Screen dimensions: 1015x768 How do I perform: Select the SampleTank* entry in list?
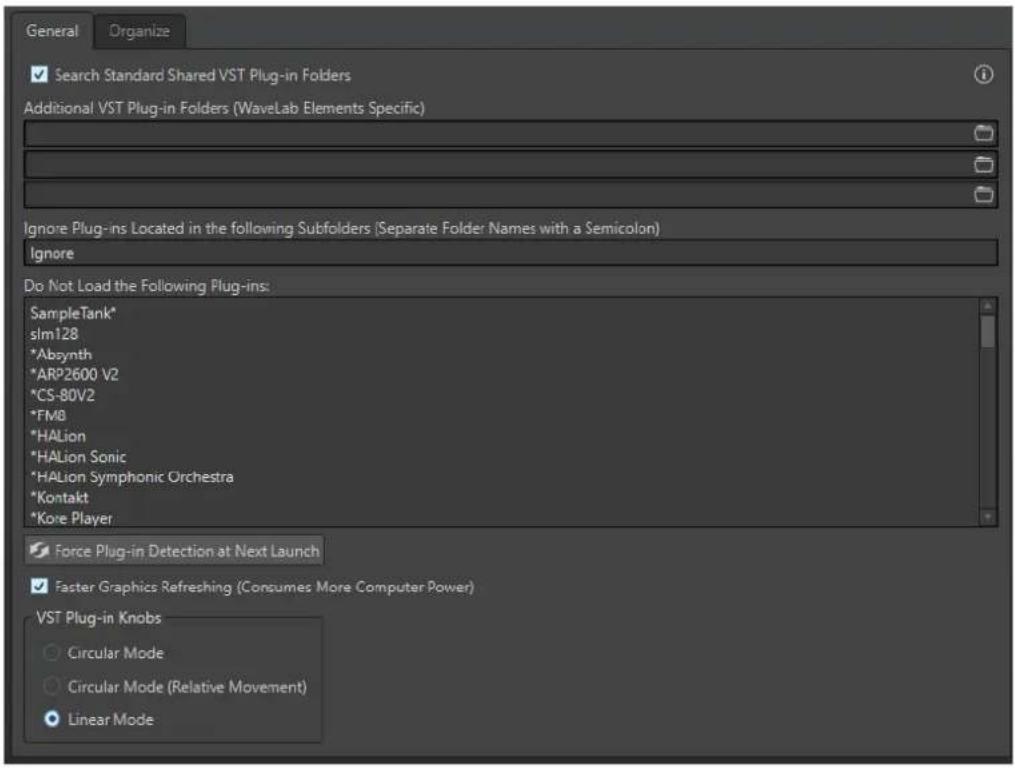point(73,313)
